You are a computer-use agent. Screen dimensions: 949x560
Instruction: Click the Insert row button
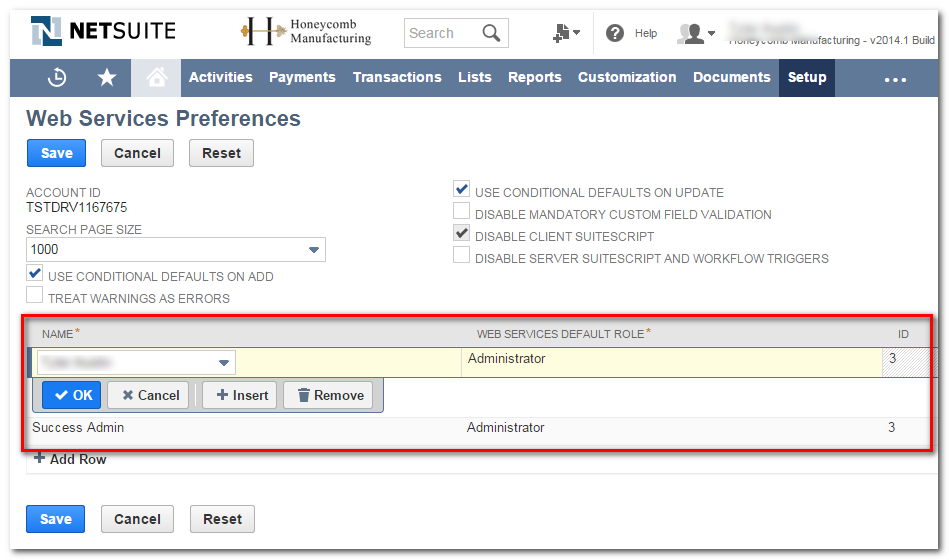[240, 395]
